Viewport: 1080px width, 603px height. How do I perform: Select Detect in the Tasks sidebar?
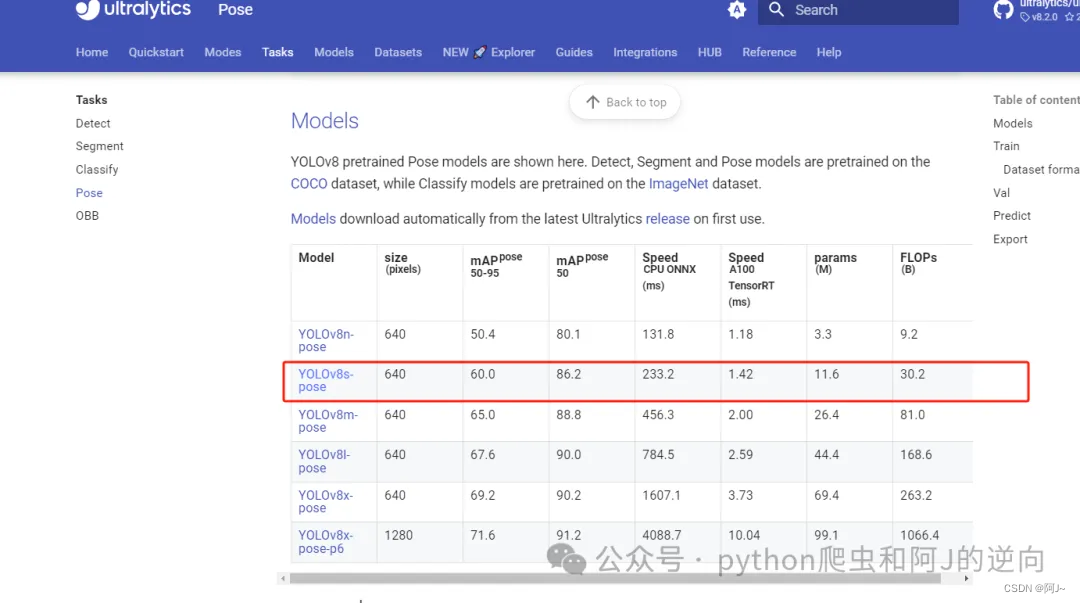pyautogui.click(x=93, y=123)
